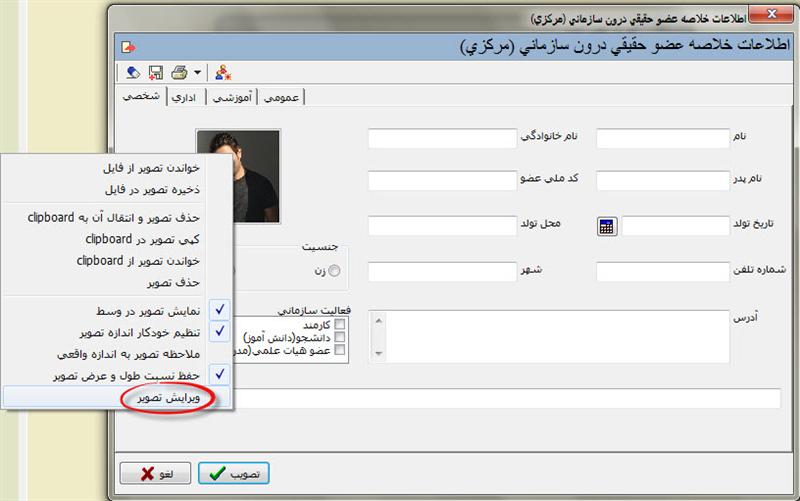
Task: Enable the عضو هیات علمی checkbox
Action: [x=341, y=351]
